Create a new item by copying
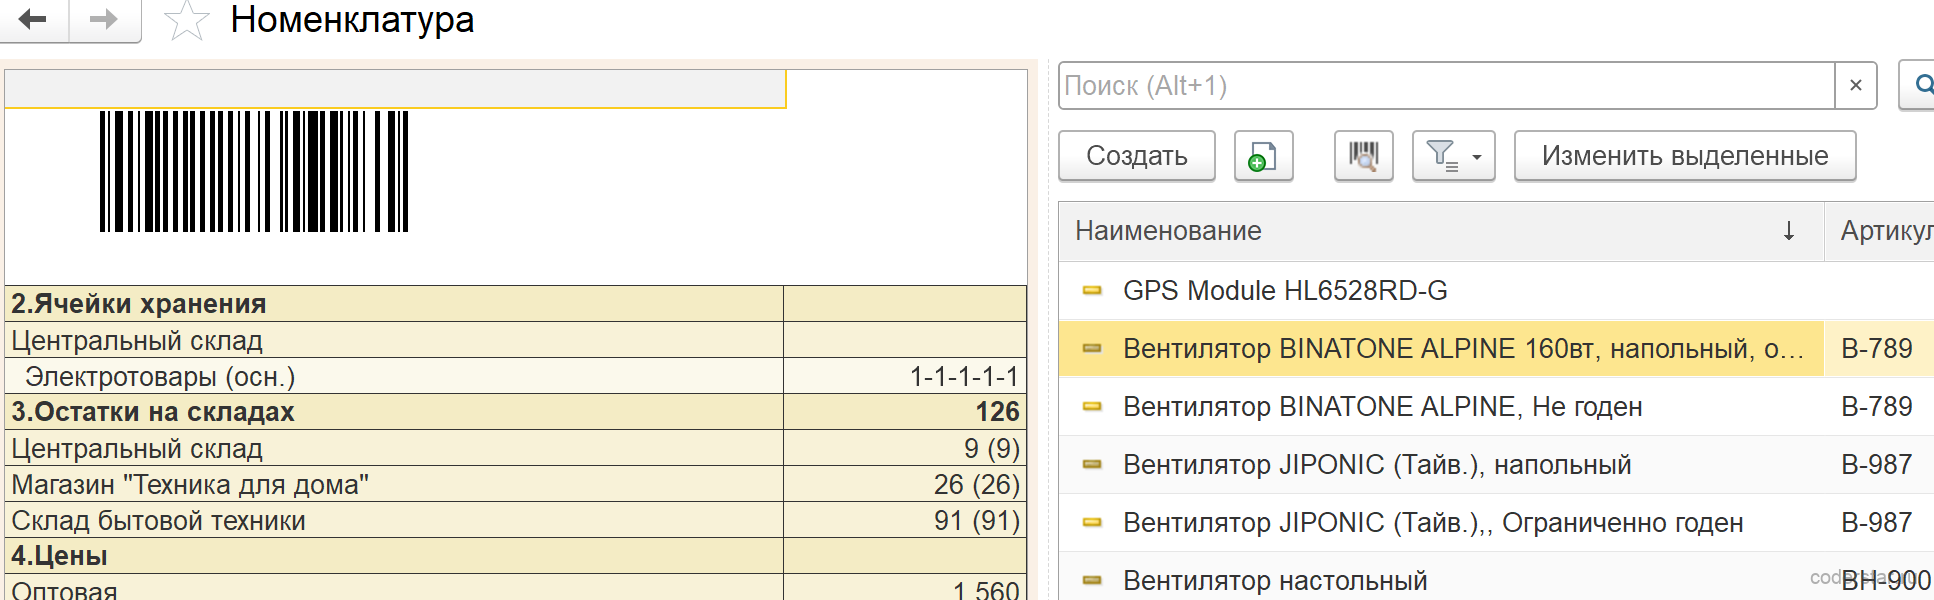Screen dimensions: 1934x600 point(1264,156)
